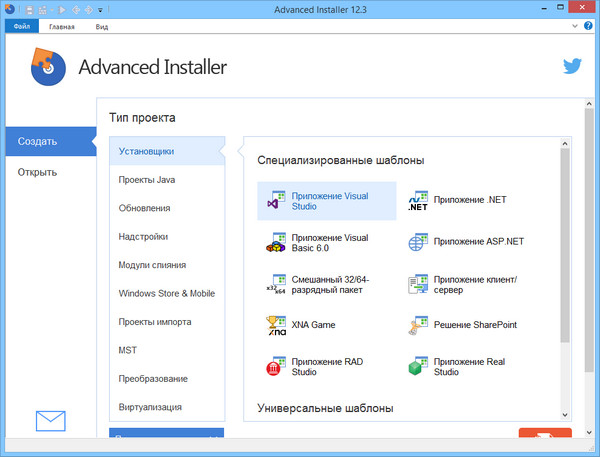
Task: Click the template list scrollbar down arrow
Action: (x=565, y=412)
